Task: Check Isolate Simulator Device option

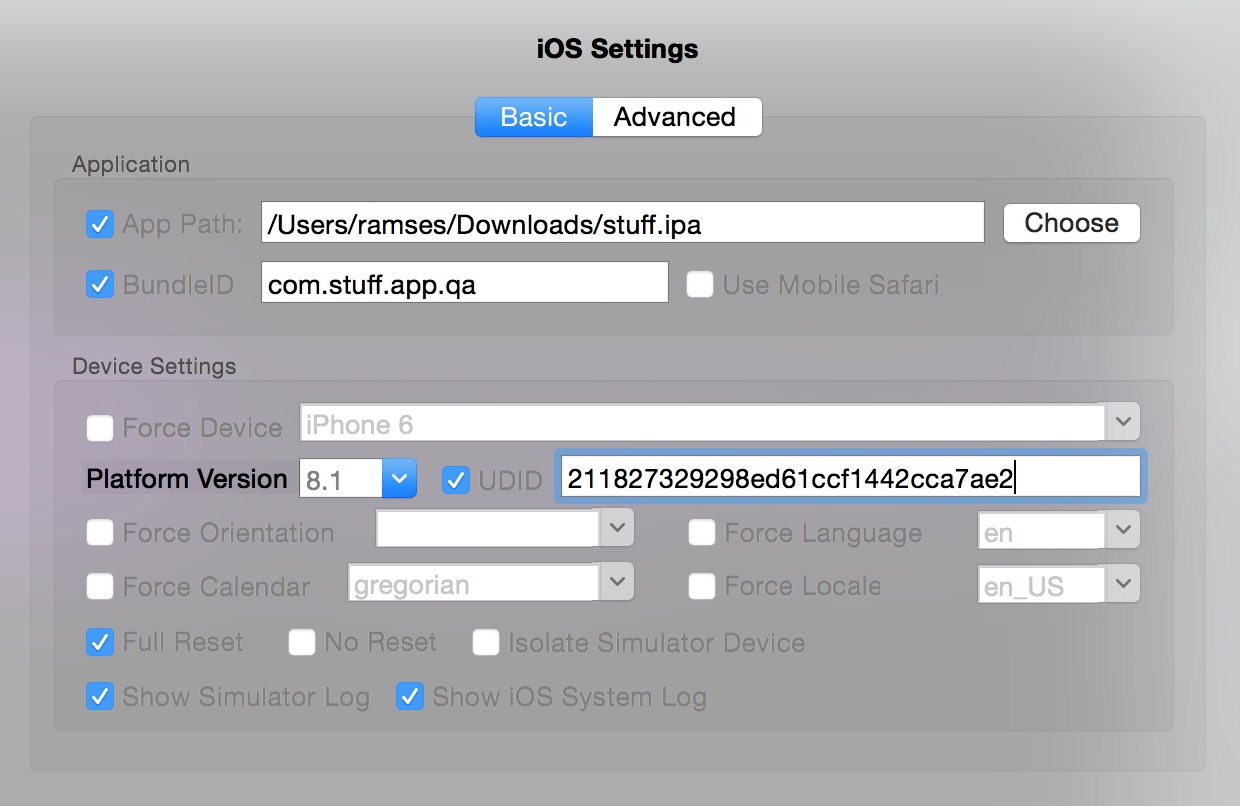Action: pyautogui.click(x=486, y=642)
